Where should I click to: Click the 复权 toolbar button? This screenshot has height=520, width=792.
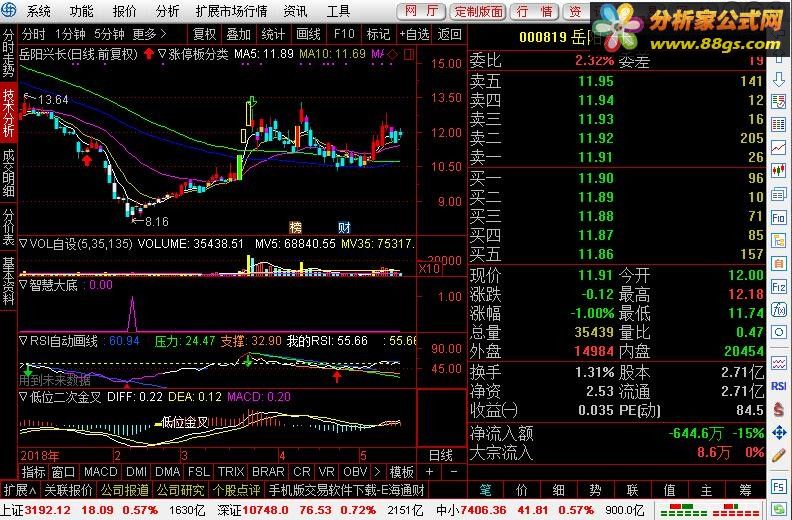(x=204, y=34)
